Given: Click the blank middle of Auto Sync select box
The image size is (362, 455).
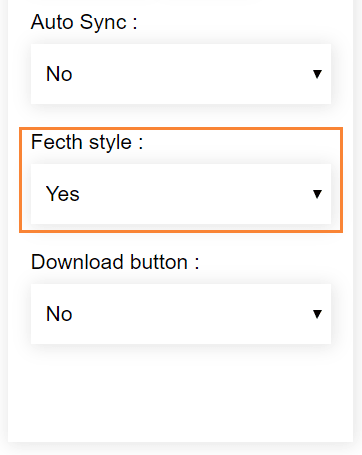Looking at the screenshot, I should click(190, 74).
